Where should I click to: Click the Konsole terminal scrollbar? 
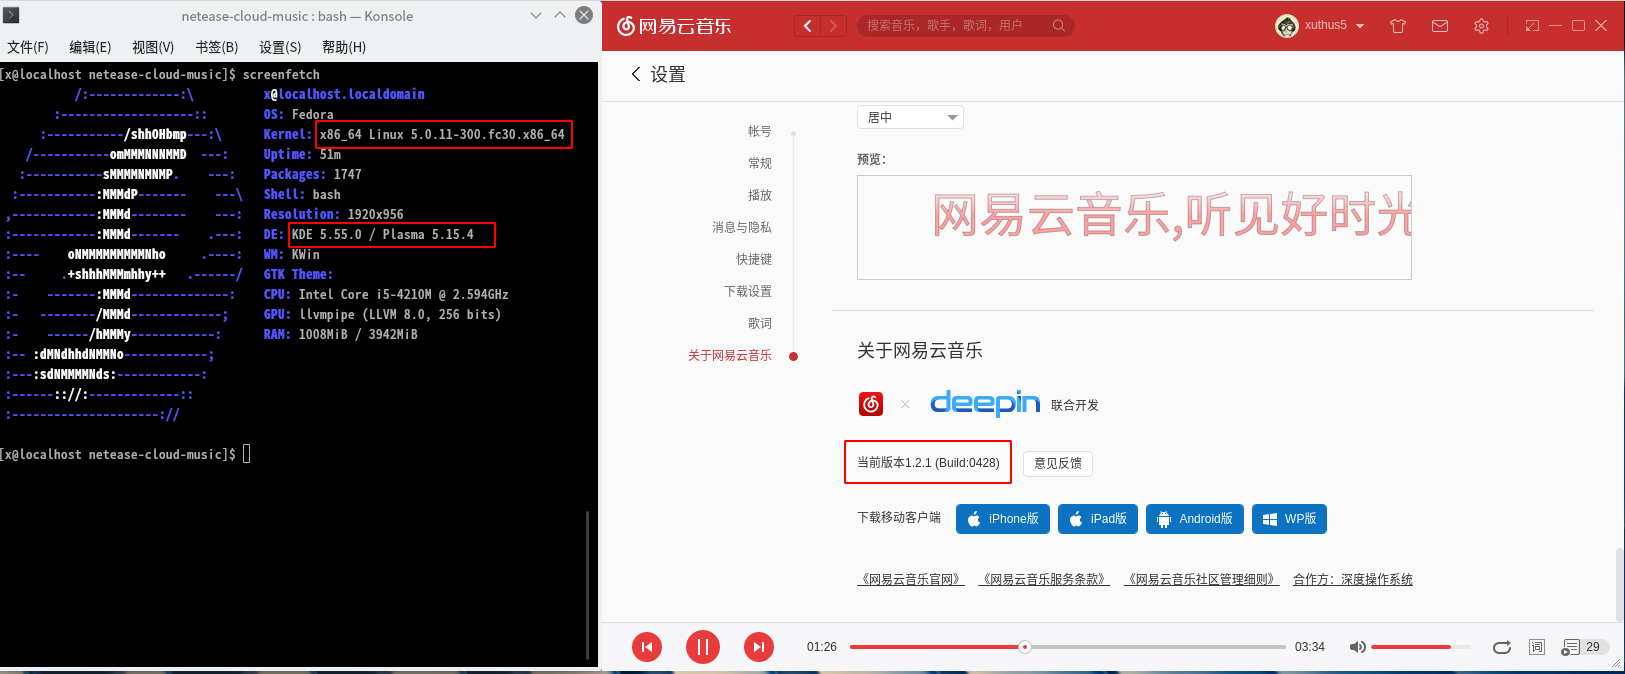coord(587,586)
